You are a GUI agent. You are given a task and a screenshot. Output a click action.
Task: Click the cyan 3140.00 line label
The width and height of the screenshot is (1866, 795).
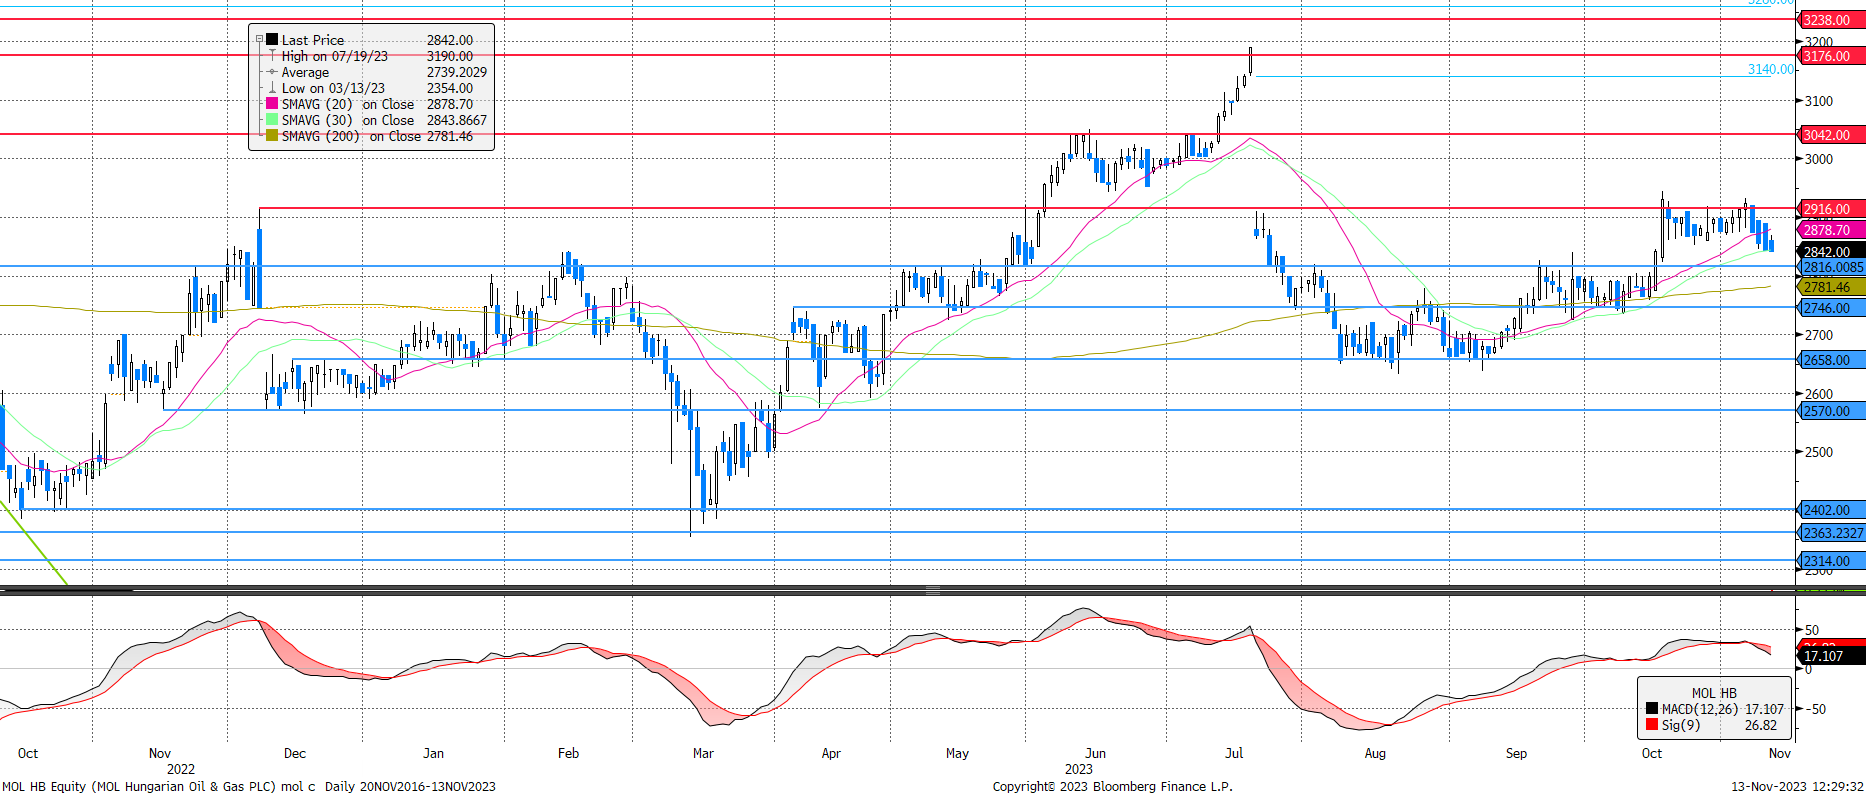click(1770, 69)
